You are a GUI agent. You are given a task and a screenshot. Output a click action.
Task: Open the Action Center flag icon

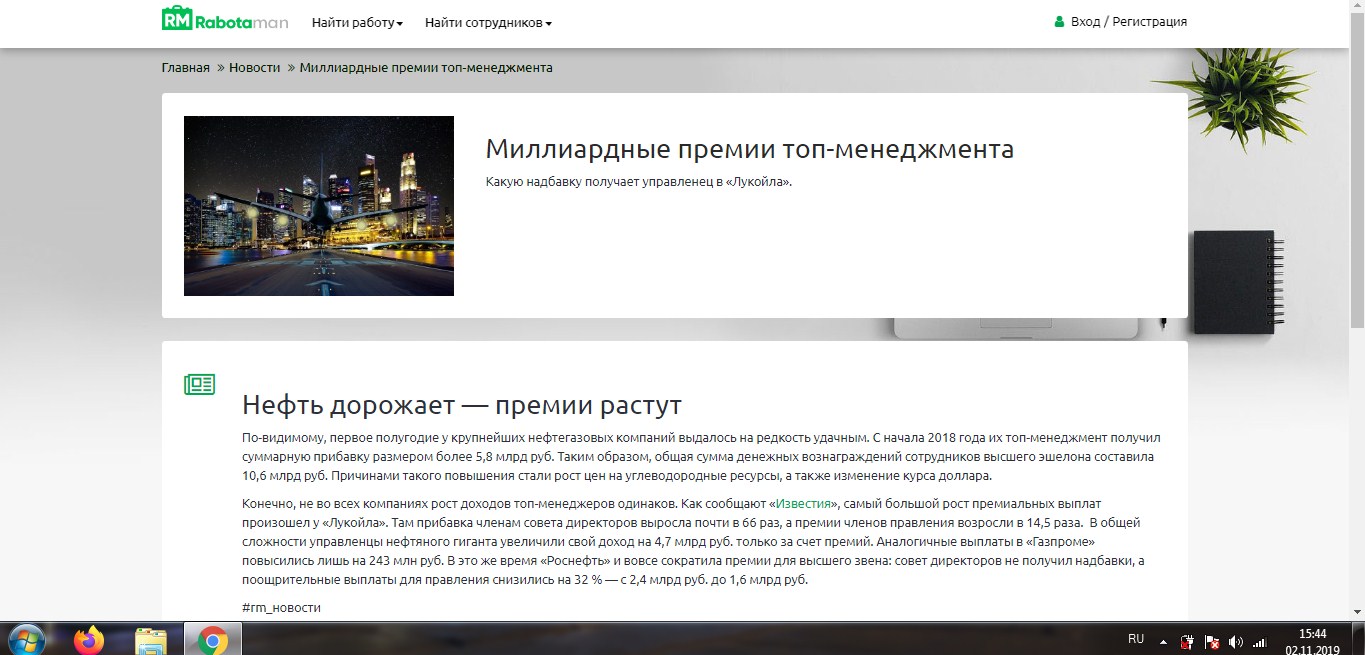pyautogui.click(x=1211, y=641)
